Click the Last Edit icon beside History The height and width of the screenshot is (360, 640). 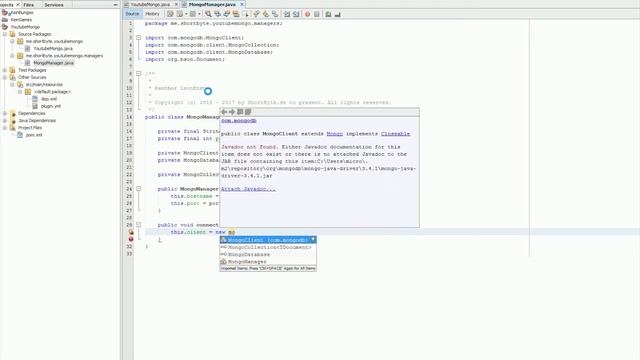(x=170, y=14)
